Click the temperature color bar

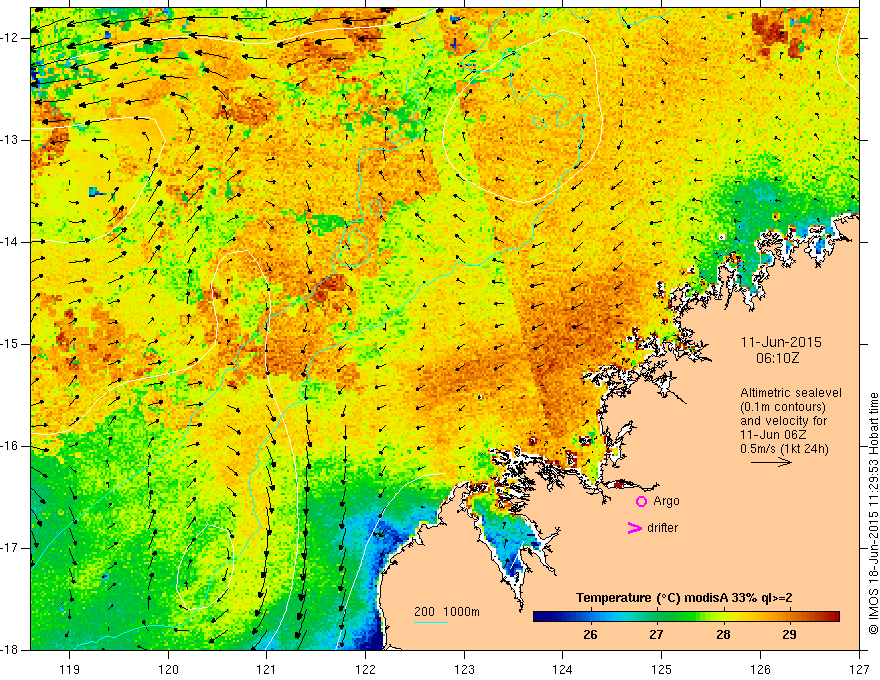pos(686,617)
